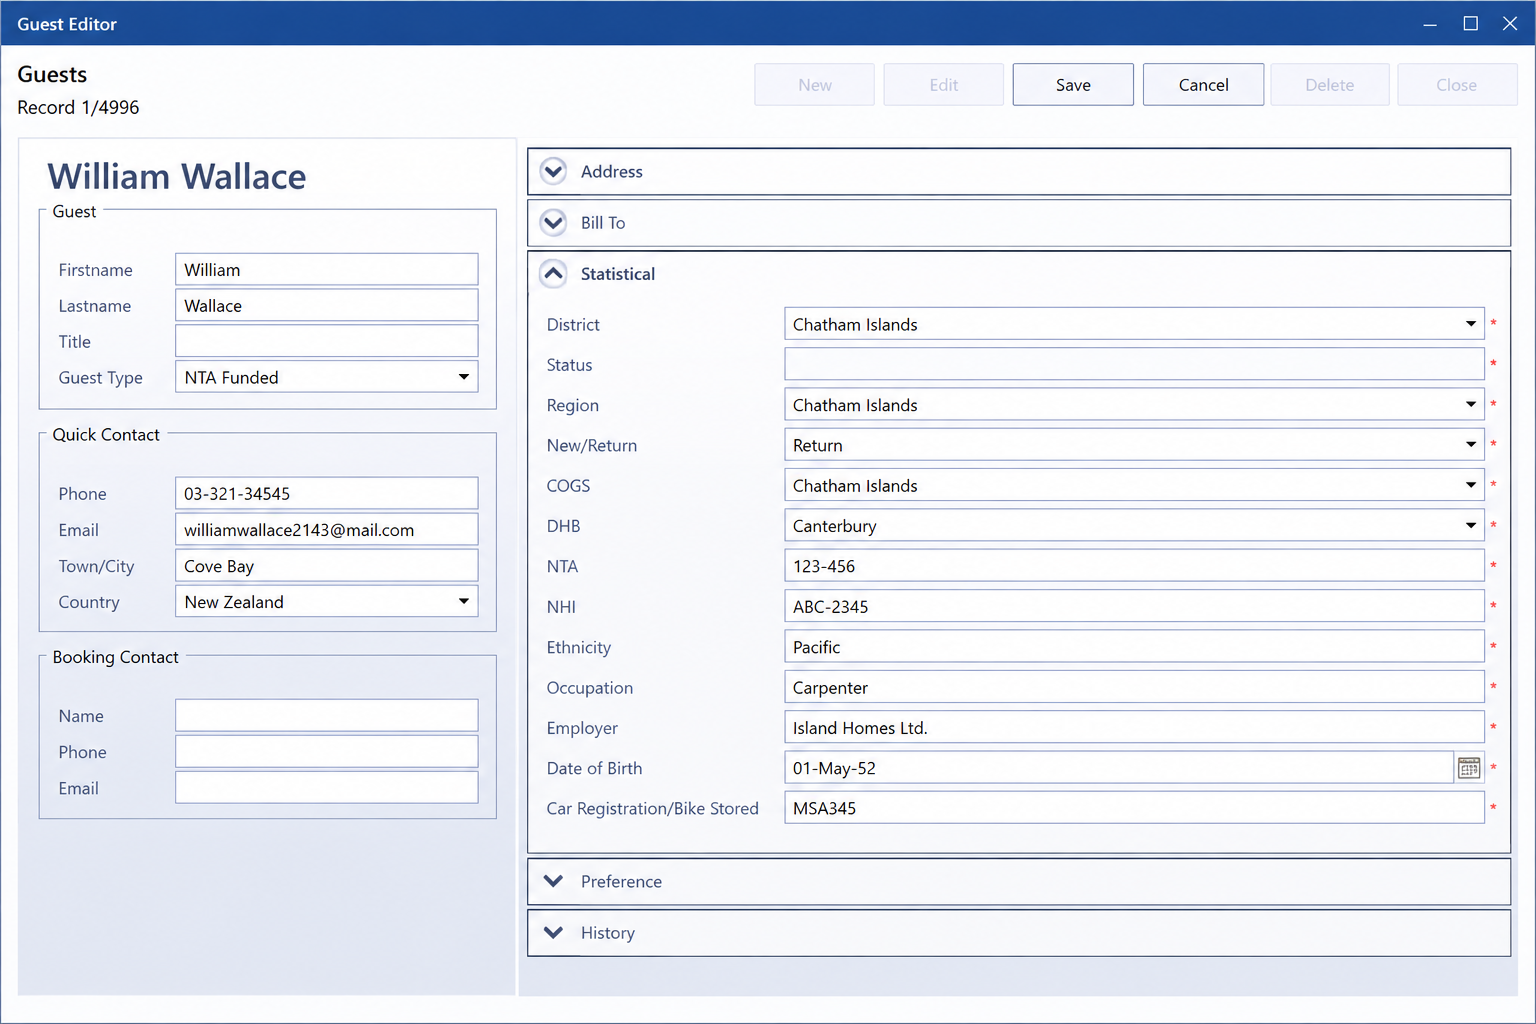Maximize the Guest Editor window
Screen dimensions: 1536x1024
tap(1470, 23)
